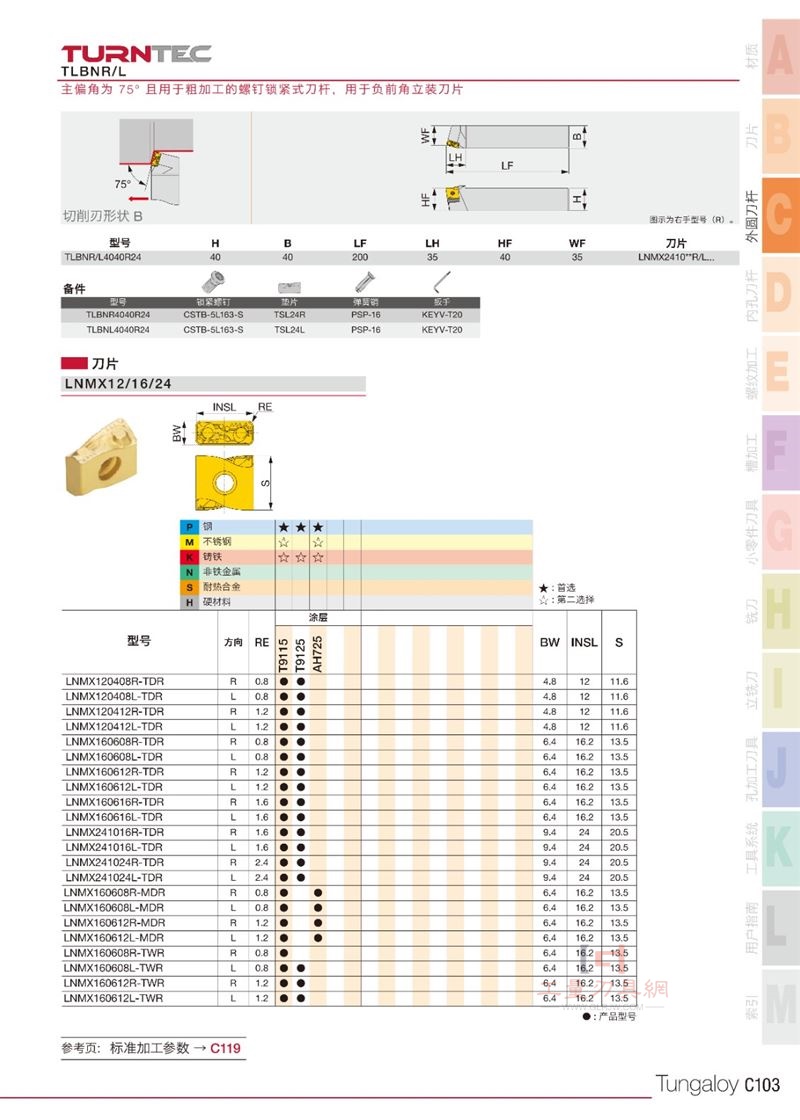Click the filled star legend 首选
Viewport: 800px width, 1120px height.
(x=557, y=587)
